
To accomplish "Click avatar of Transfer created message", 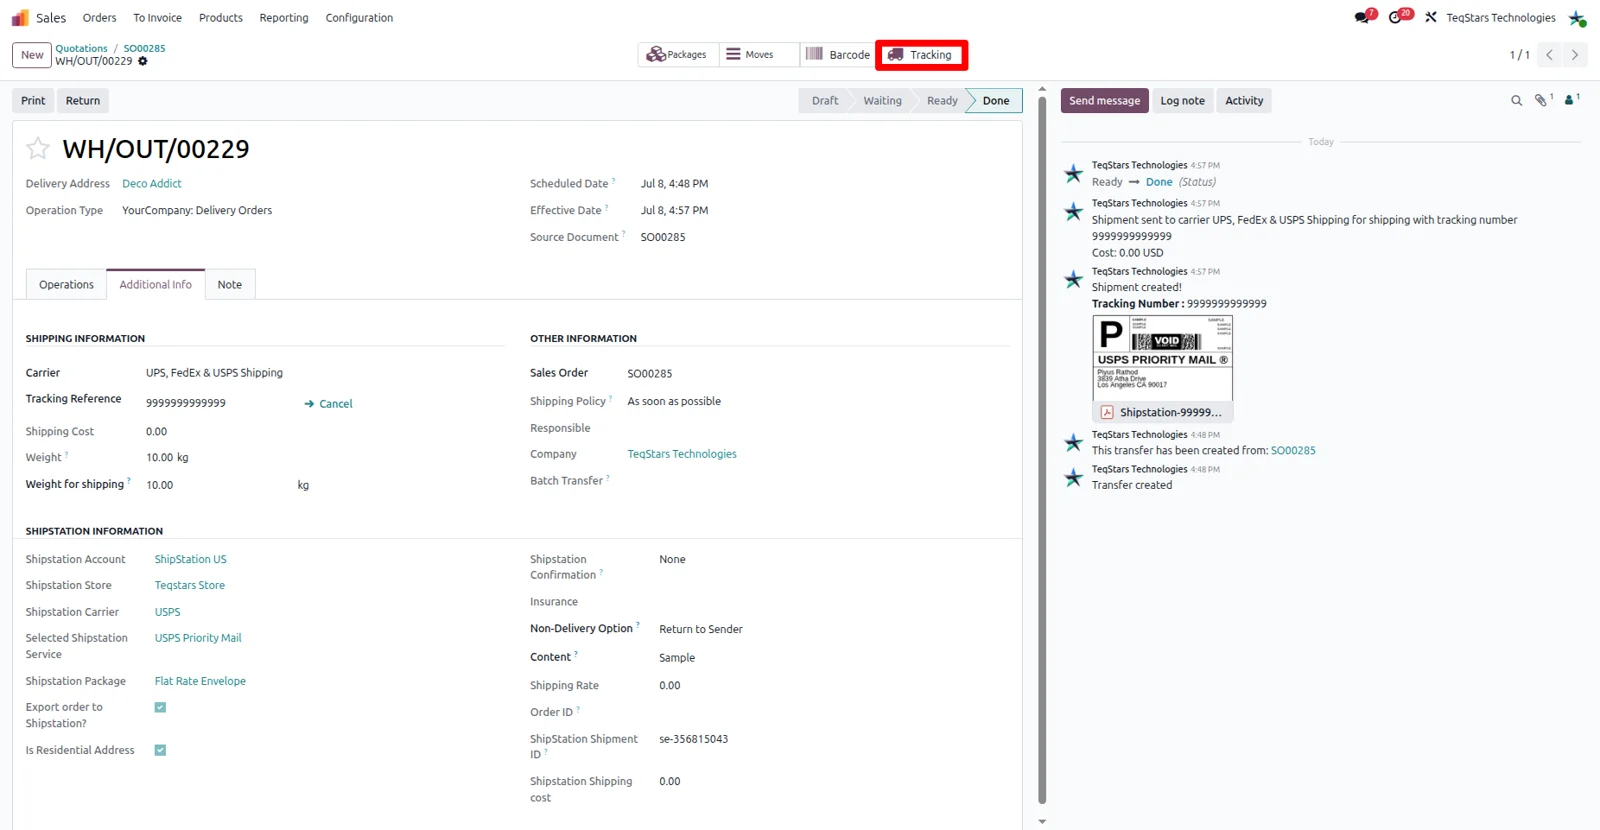I will coord(1074,477).
